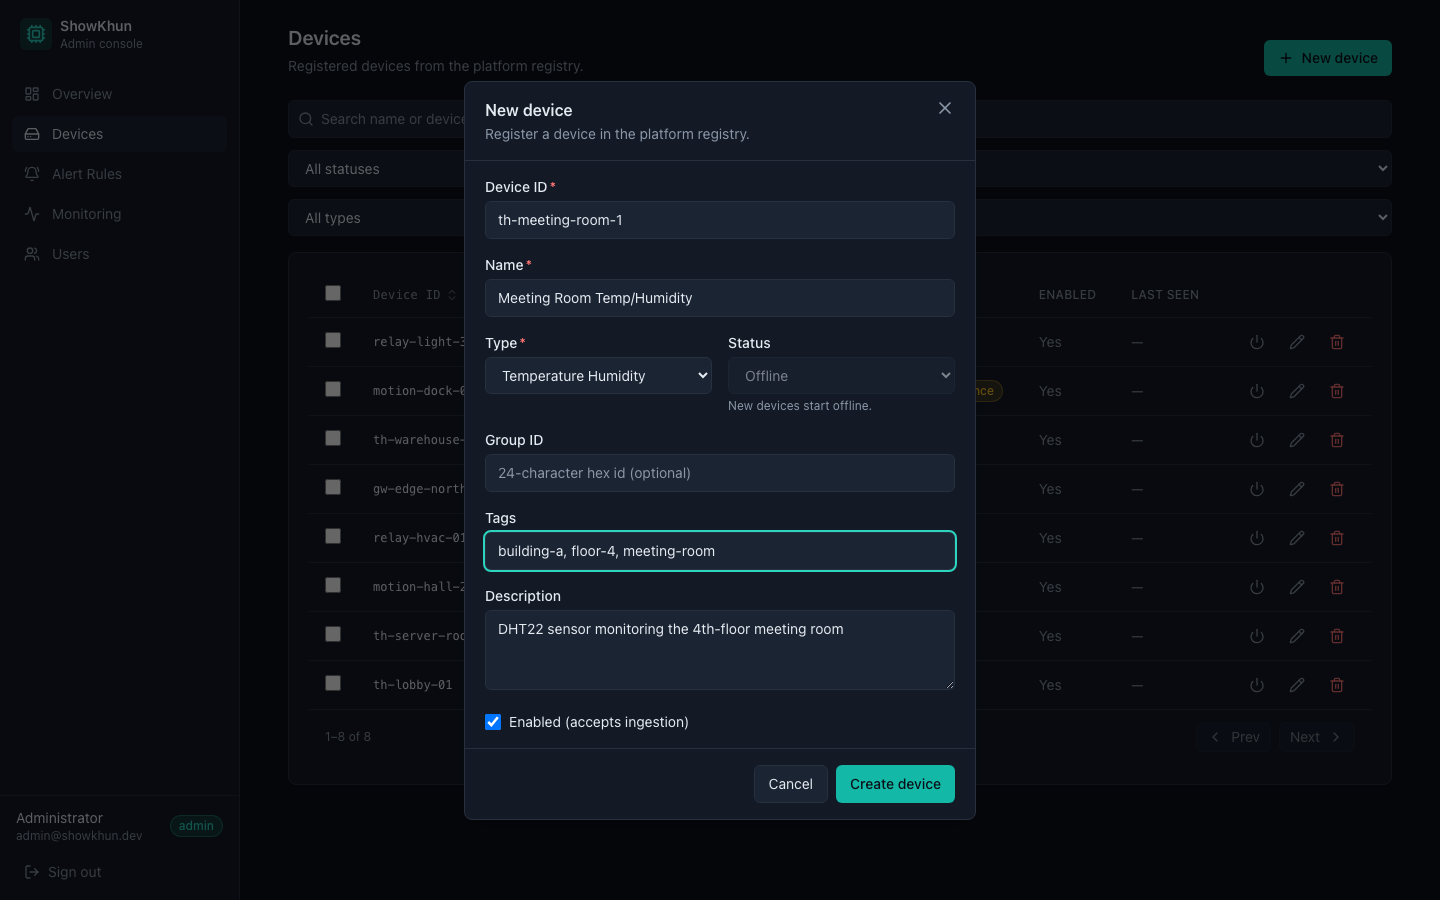Click edit pencil for th-server-room row
The image size is (1440, 900).
[x=1297, y=636]
